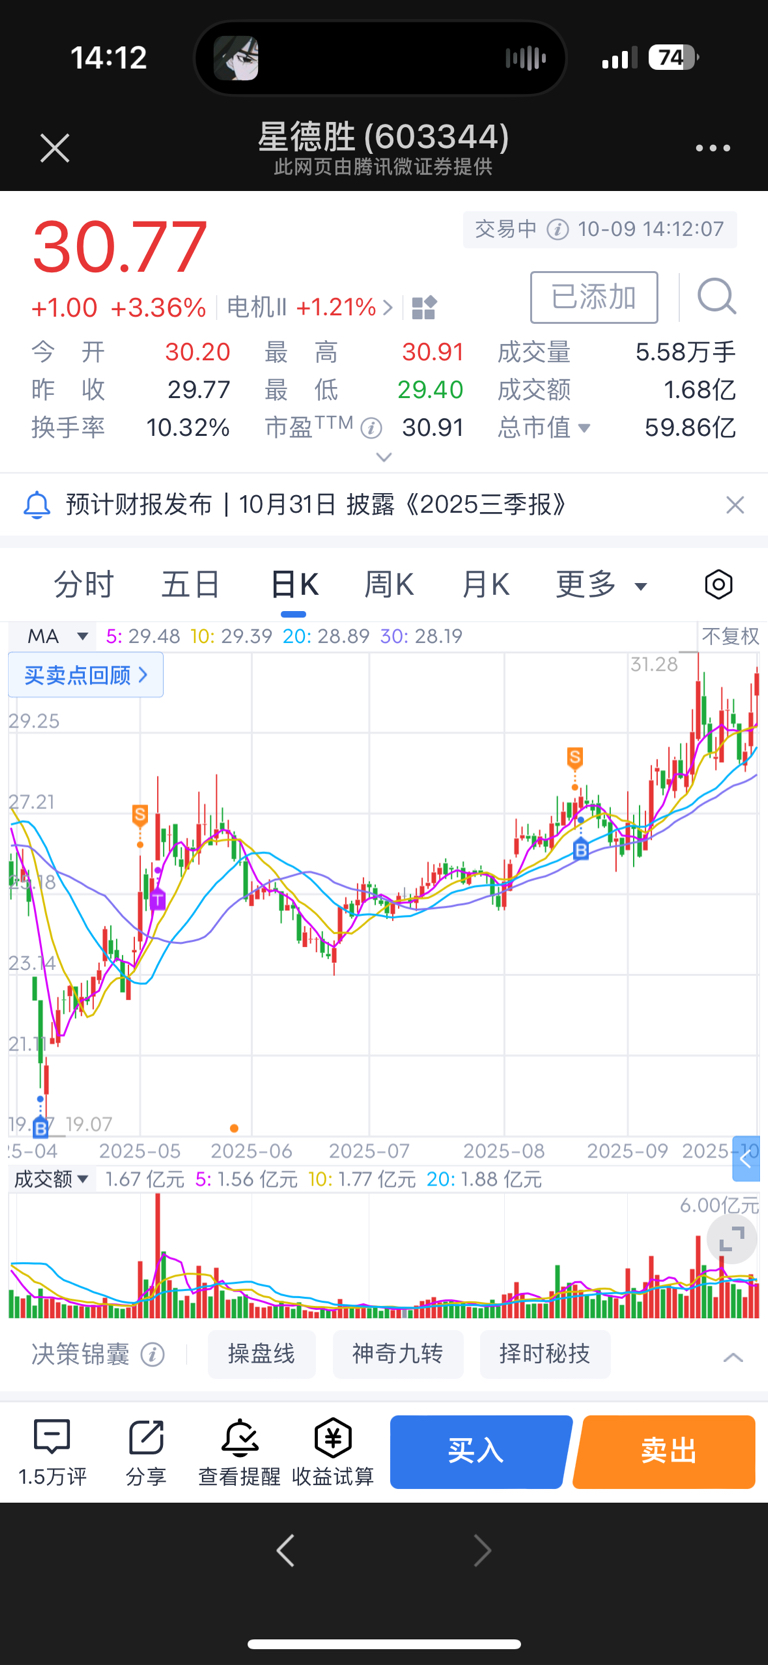The image size is (769, 1665).
Task: Dismiss the 预计财报发布 notice banner
Action: 735,505
